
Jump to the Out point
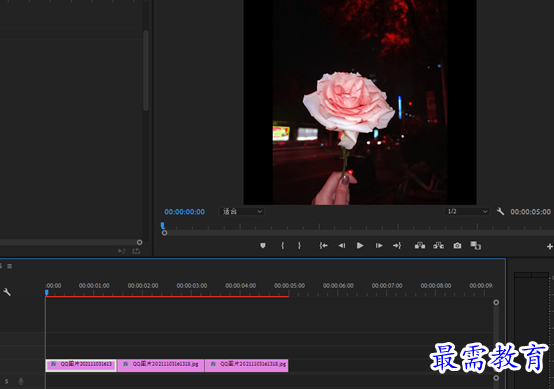click(x=397, y=246)
